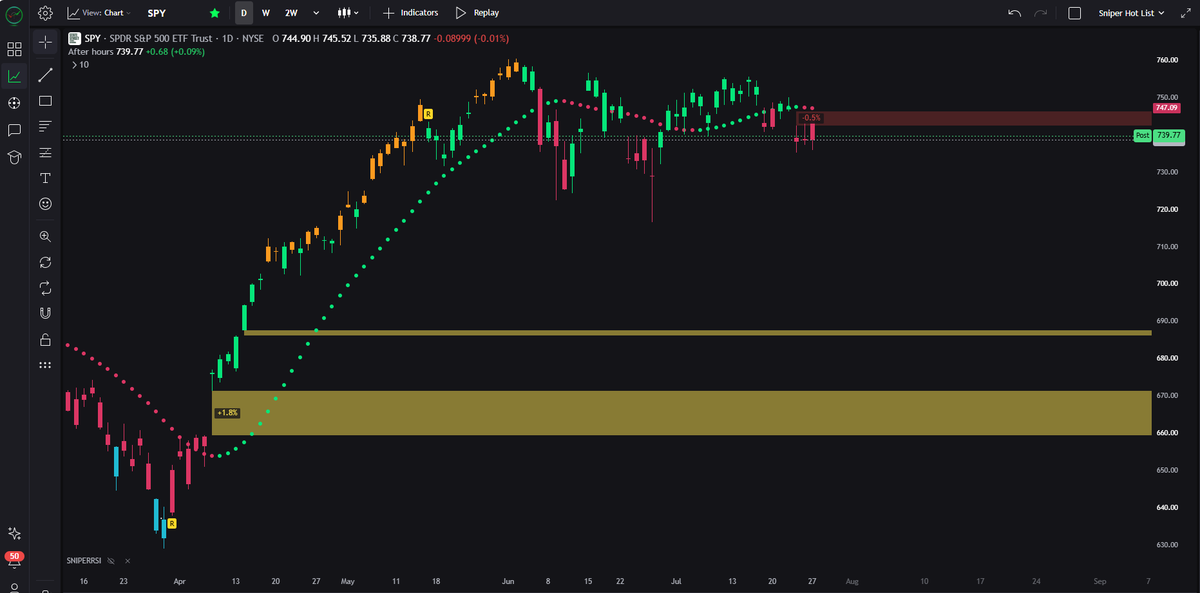Click the +1.8% zone label

point(227,413)
